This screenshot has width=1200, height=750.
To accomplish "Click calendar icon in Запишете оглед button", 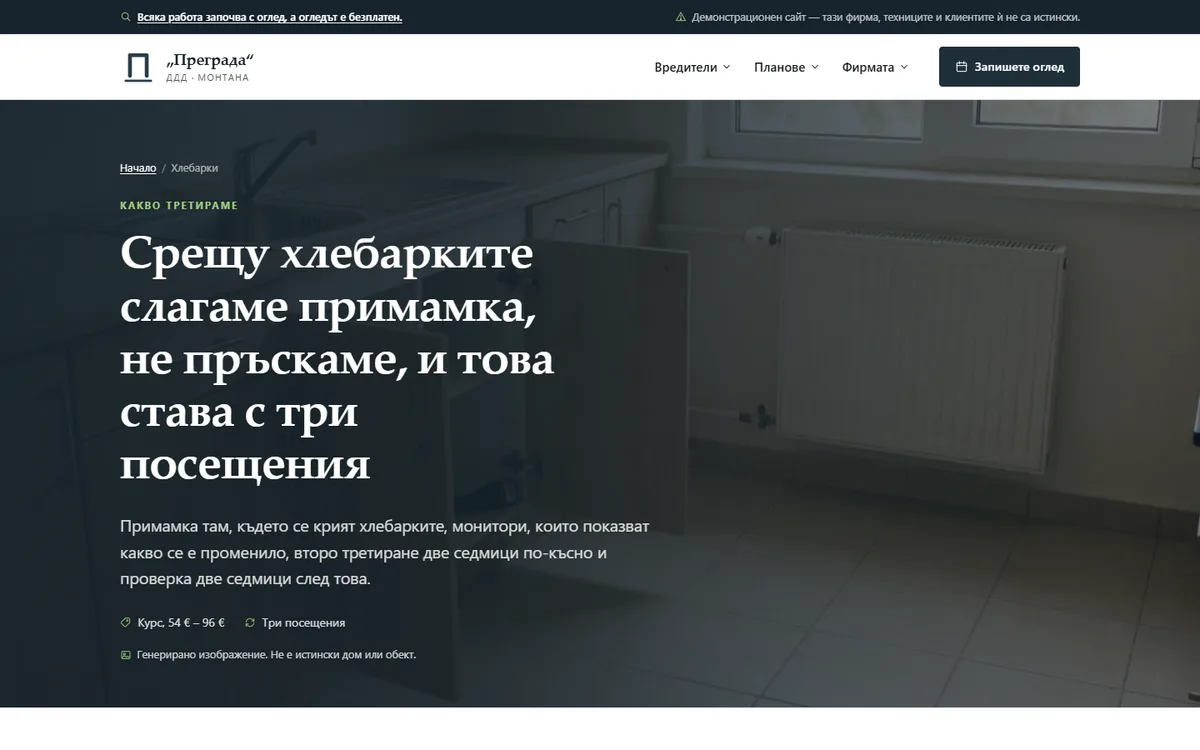I will click(x=962, y=67).
